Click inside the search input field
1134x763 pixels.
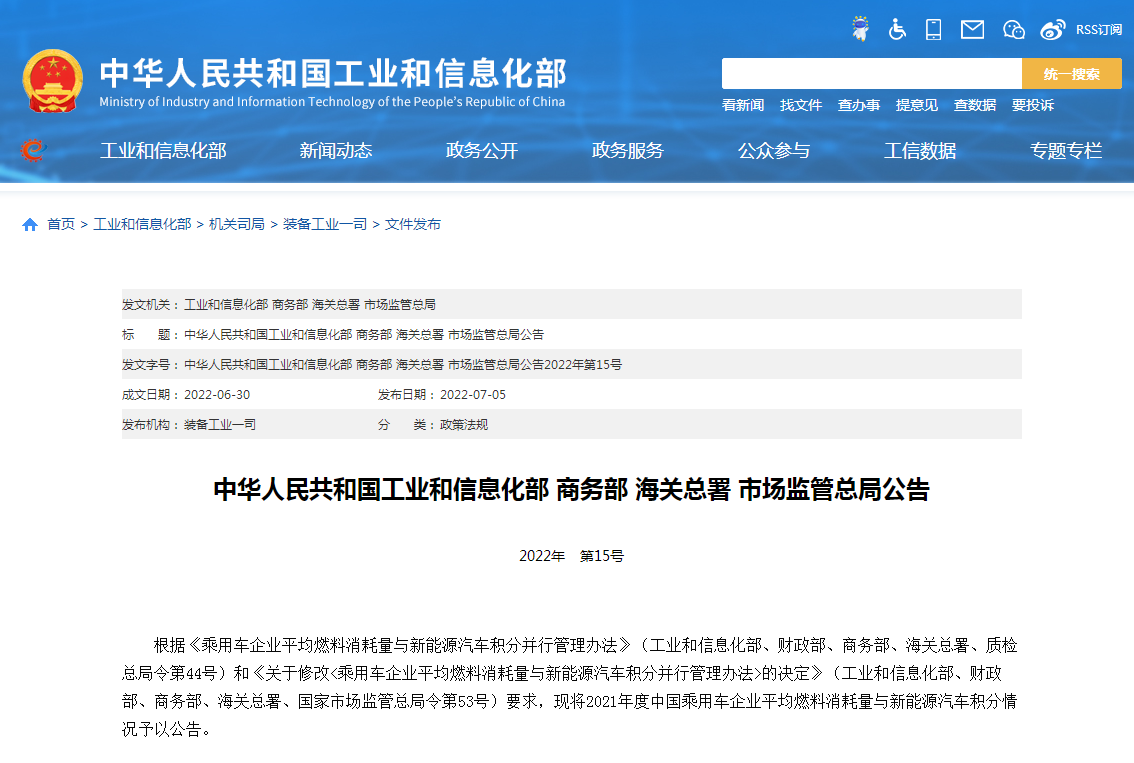870,73
